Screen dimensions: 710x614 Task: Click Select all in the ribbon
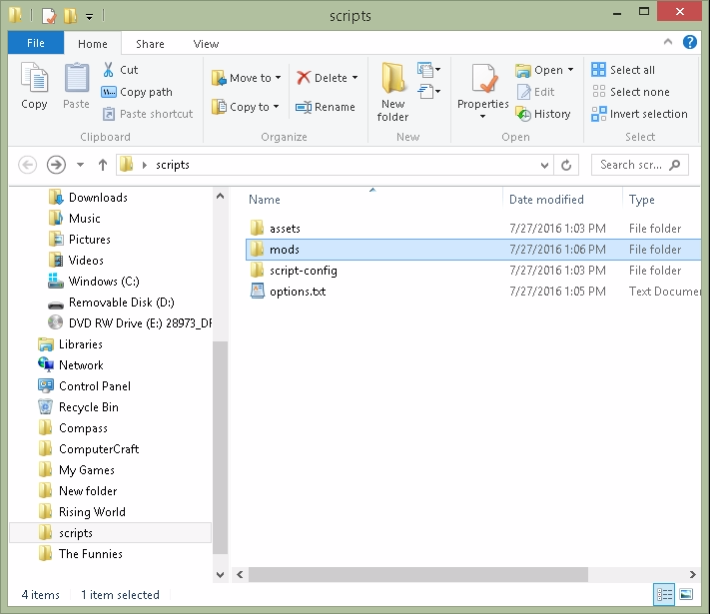pos(623,70)
